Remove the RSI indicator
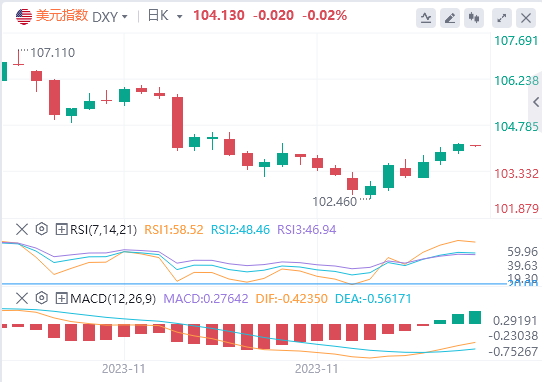Viewport: 542px width, 382px height. [x=22, y=229]
